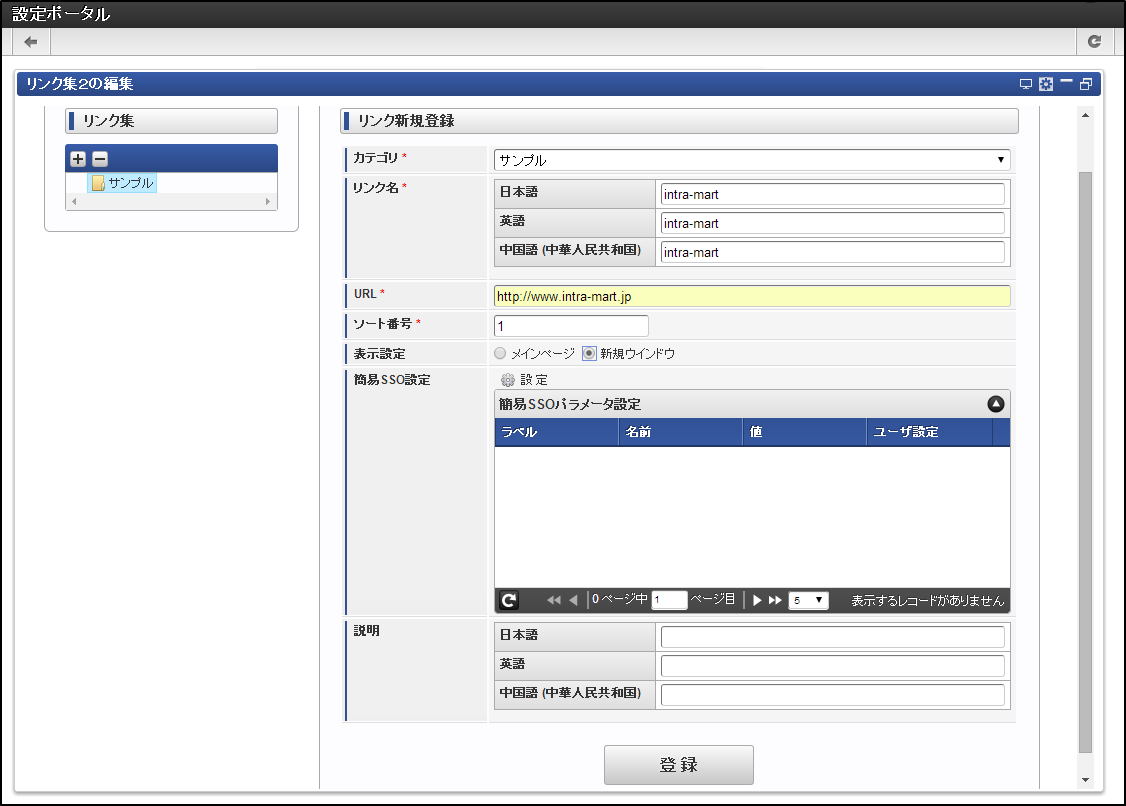Screen dimensions: 1126x806
Task: Click the monitor icon in the portlet header
Action: pyautogui.click(x=1025, y=84)
